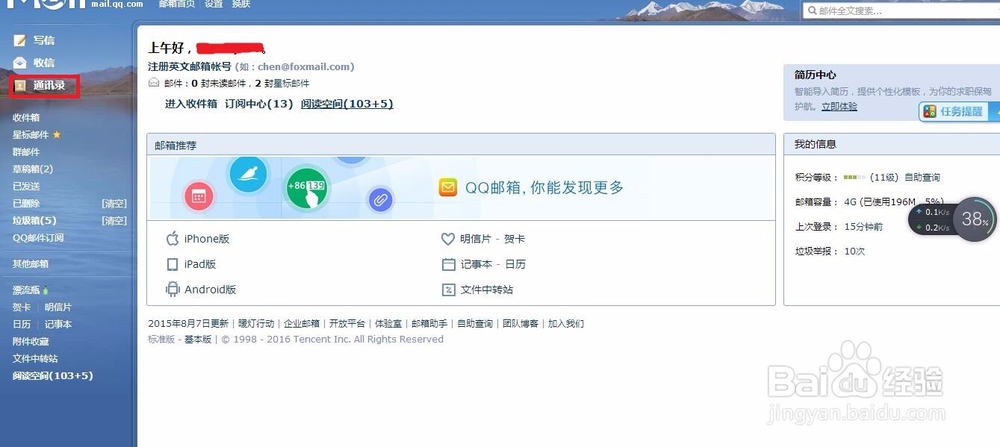Viewport: 1000px width, 447px height.
Task: Open 阅读空间(103+5) in the sidebar
Action: [53, 376]
